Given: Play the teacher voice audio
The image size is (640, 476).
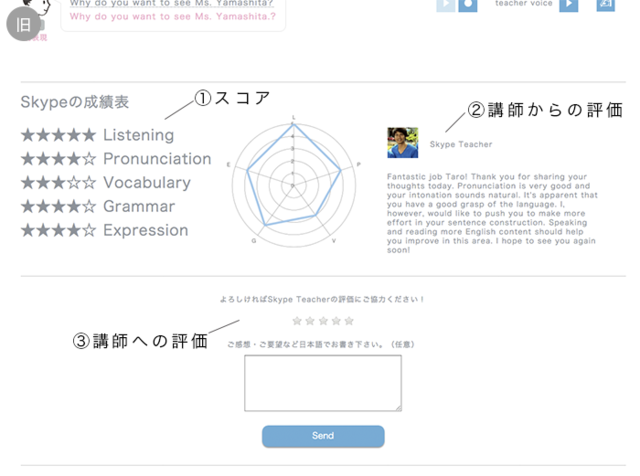Looking at the screenshot, I should [x=568, y=5].
